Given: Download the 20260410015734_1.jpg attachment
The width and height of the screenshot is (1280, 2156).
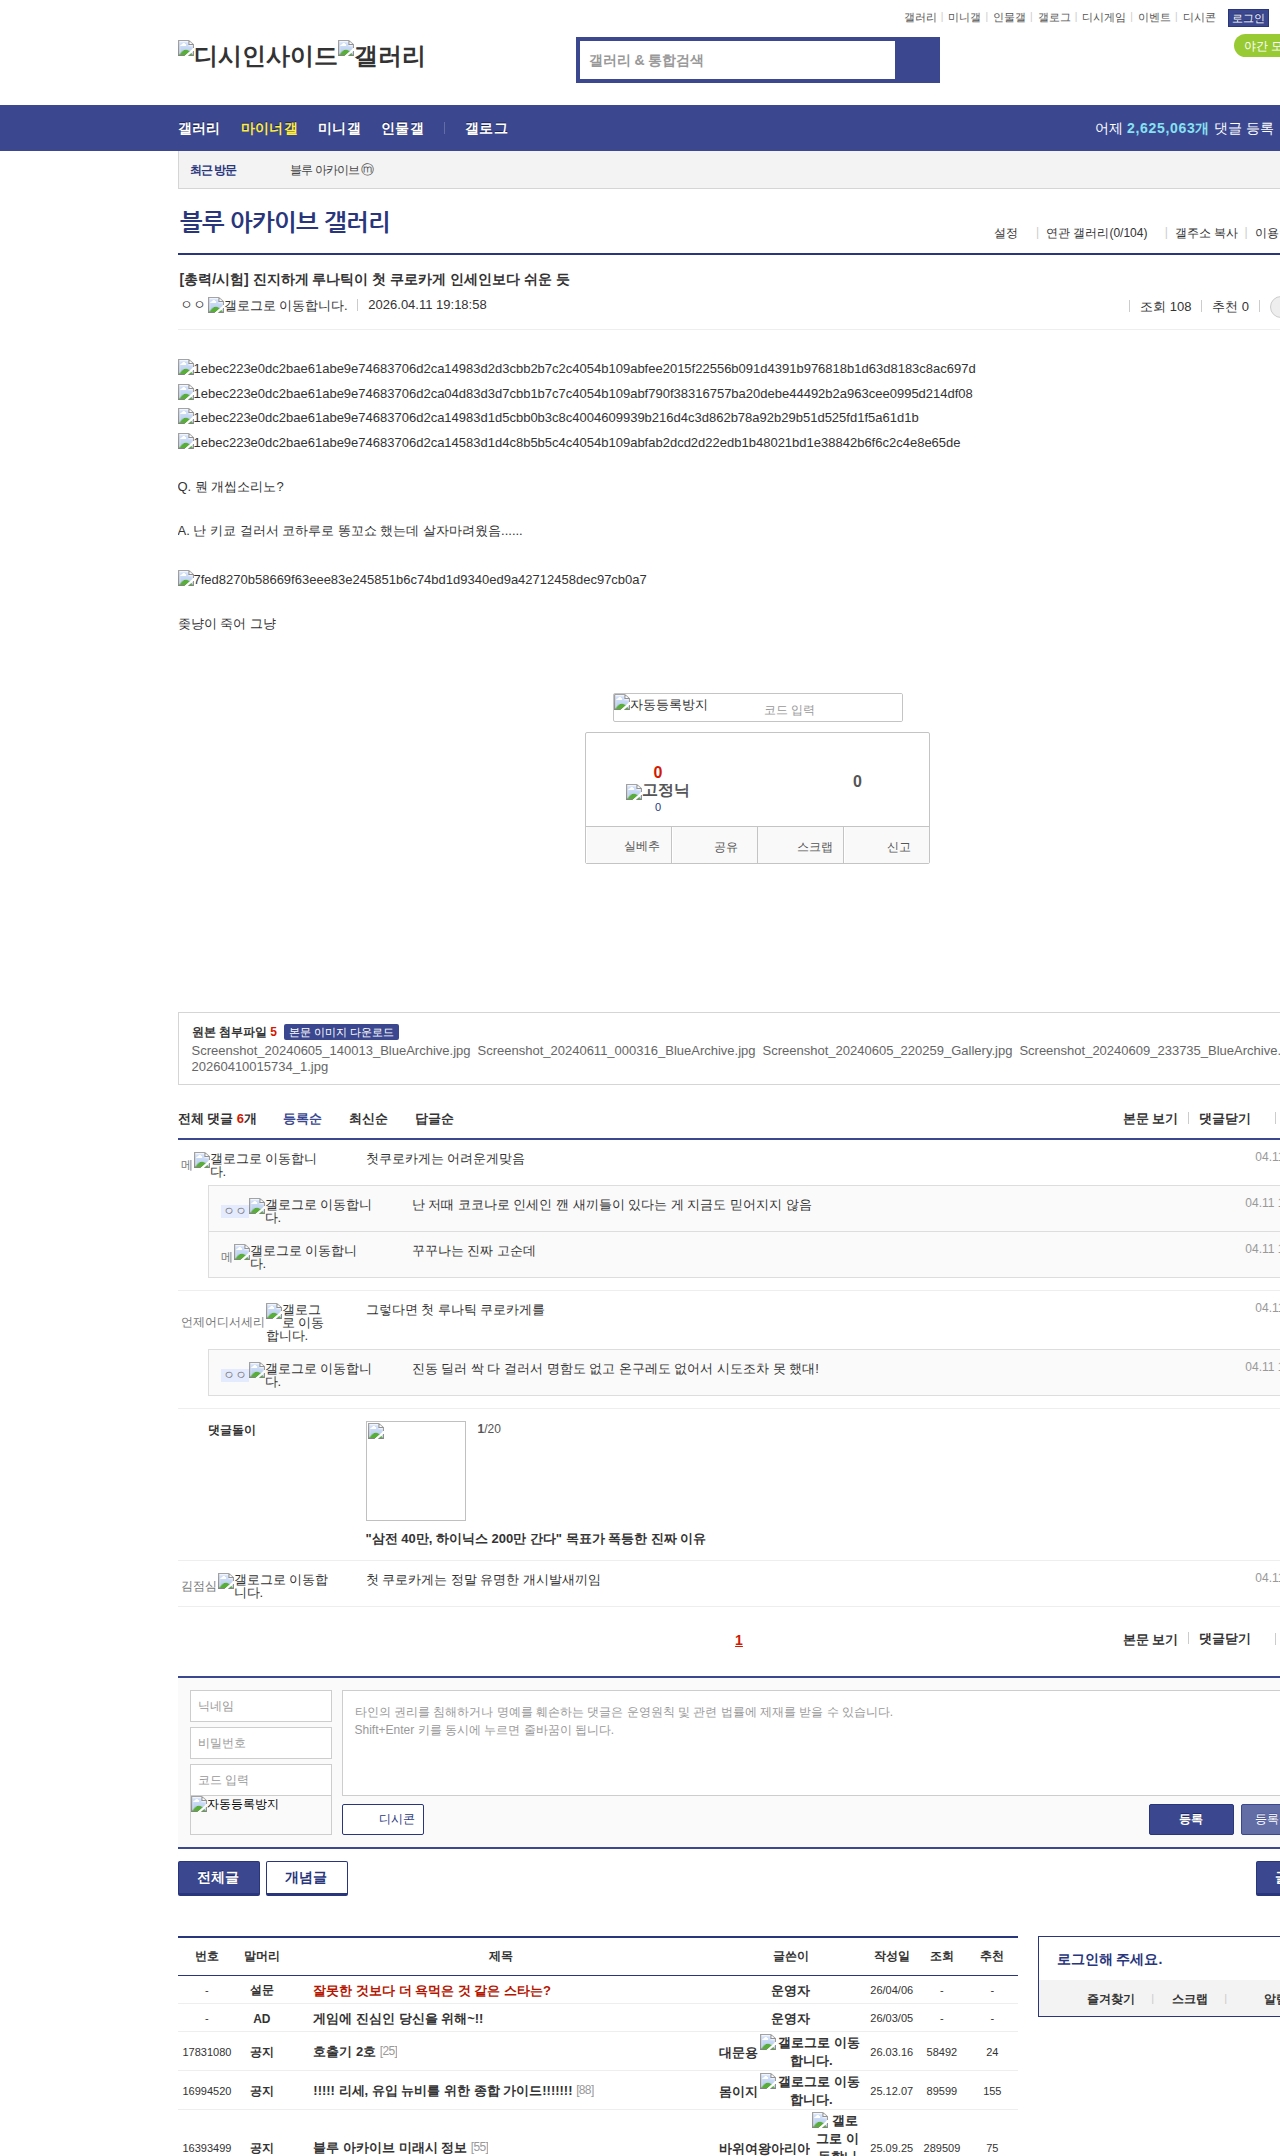Looking at the screenshot, I should [260, 1067].
